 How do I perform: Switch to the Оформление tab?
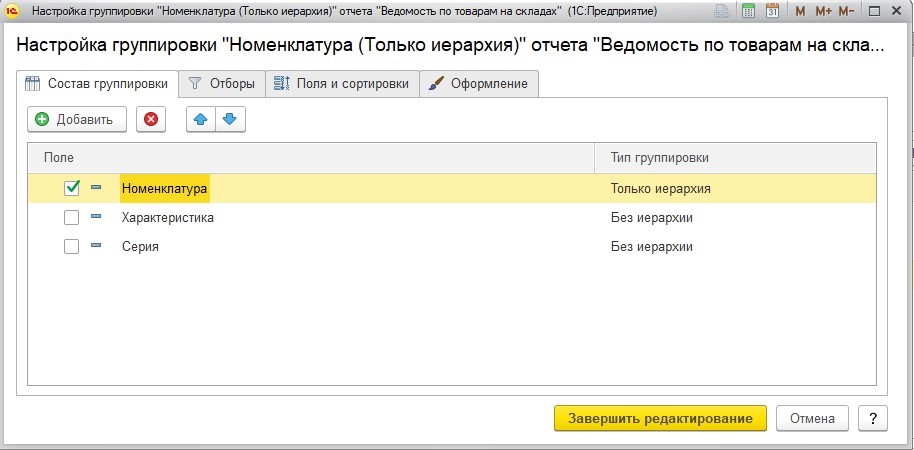point(479,84)
